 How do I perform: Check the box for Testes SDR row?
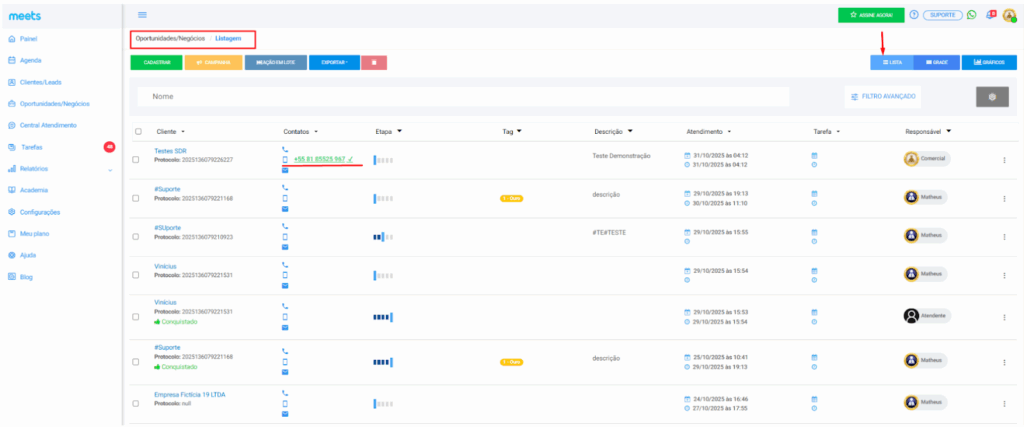click(x=135, y=160)
